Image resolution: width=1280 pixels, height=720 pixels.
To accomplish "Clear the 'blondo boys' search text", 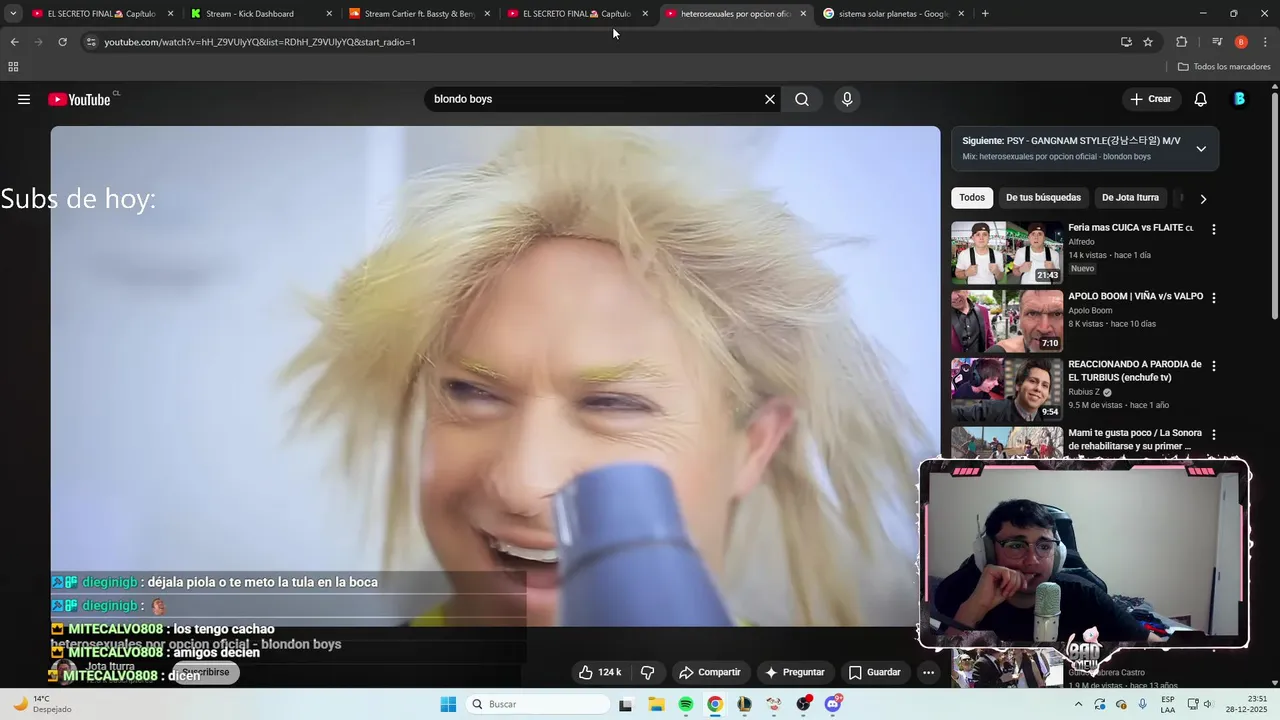I will point(770,99).
